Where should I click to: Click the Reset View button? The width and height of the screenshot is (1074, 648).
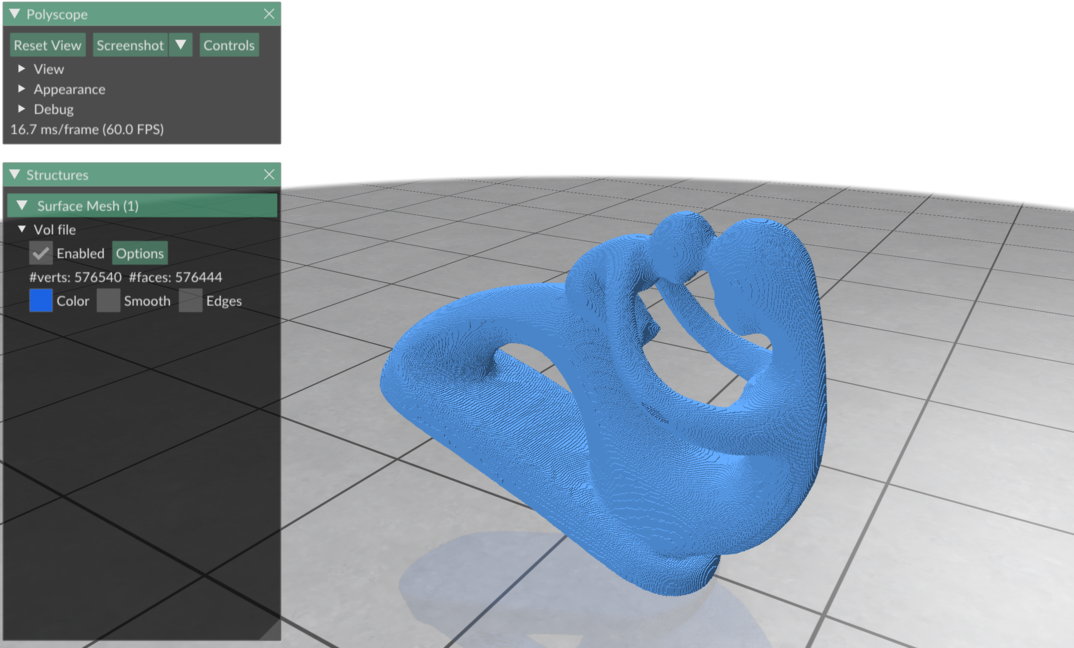pyautogui.click(x=48, y=45)
